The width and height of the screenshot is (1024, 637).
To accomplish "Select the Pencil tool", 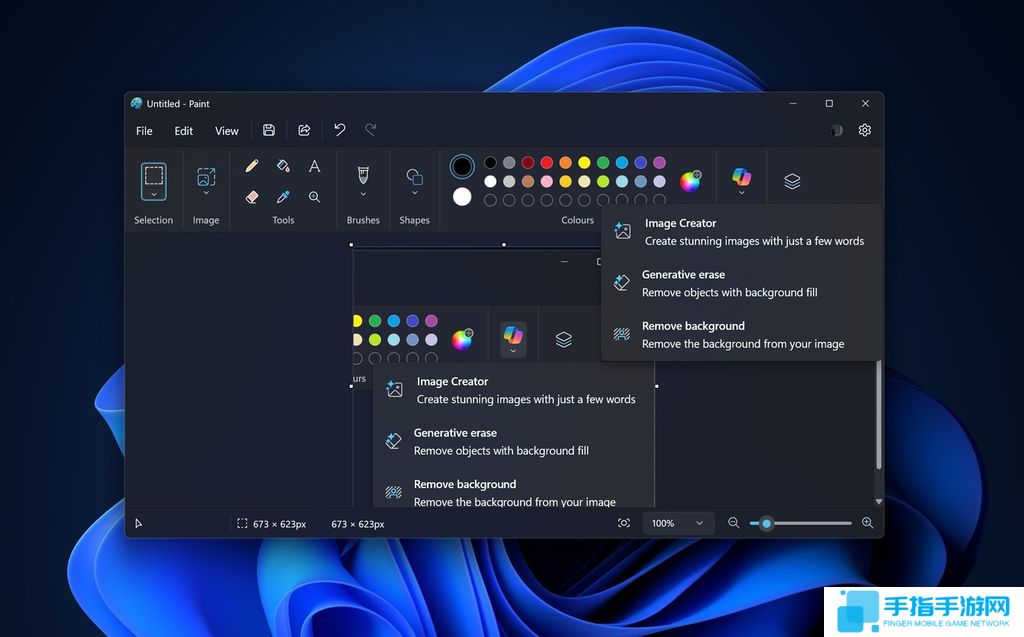I will coord(251,166).
